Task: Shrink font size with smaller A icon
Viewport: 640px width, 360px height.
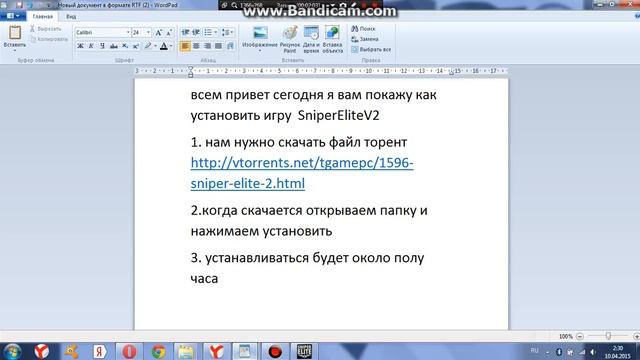Action: [x=169, y=32]
